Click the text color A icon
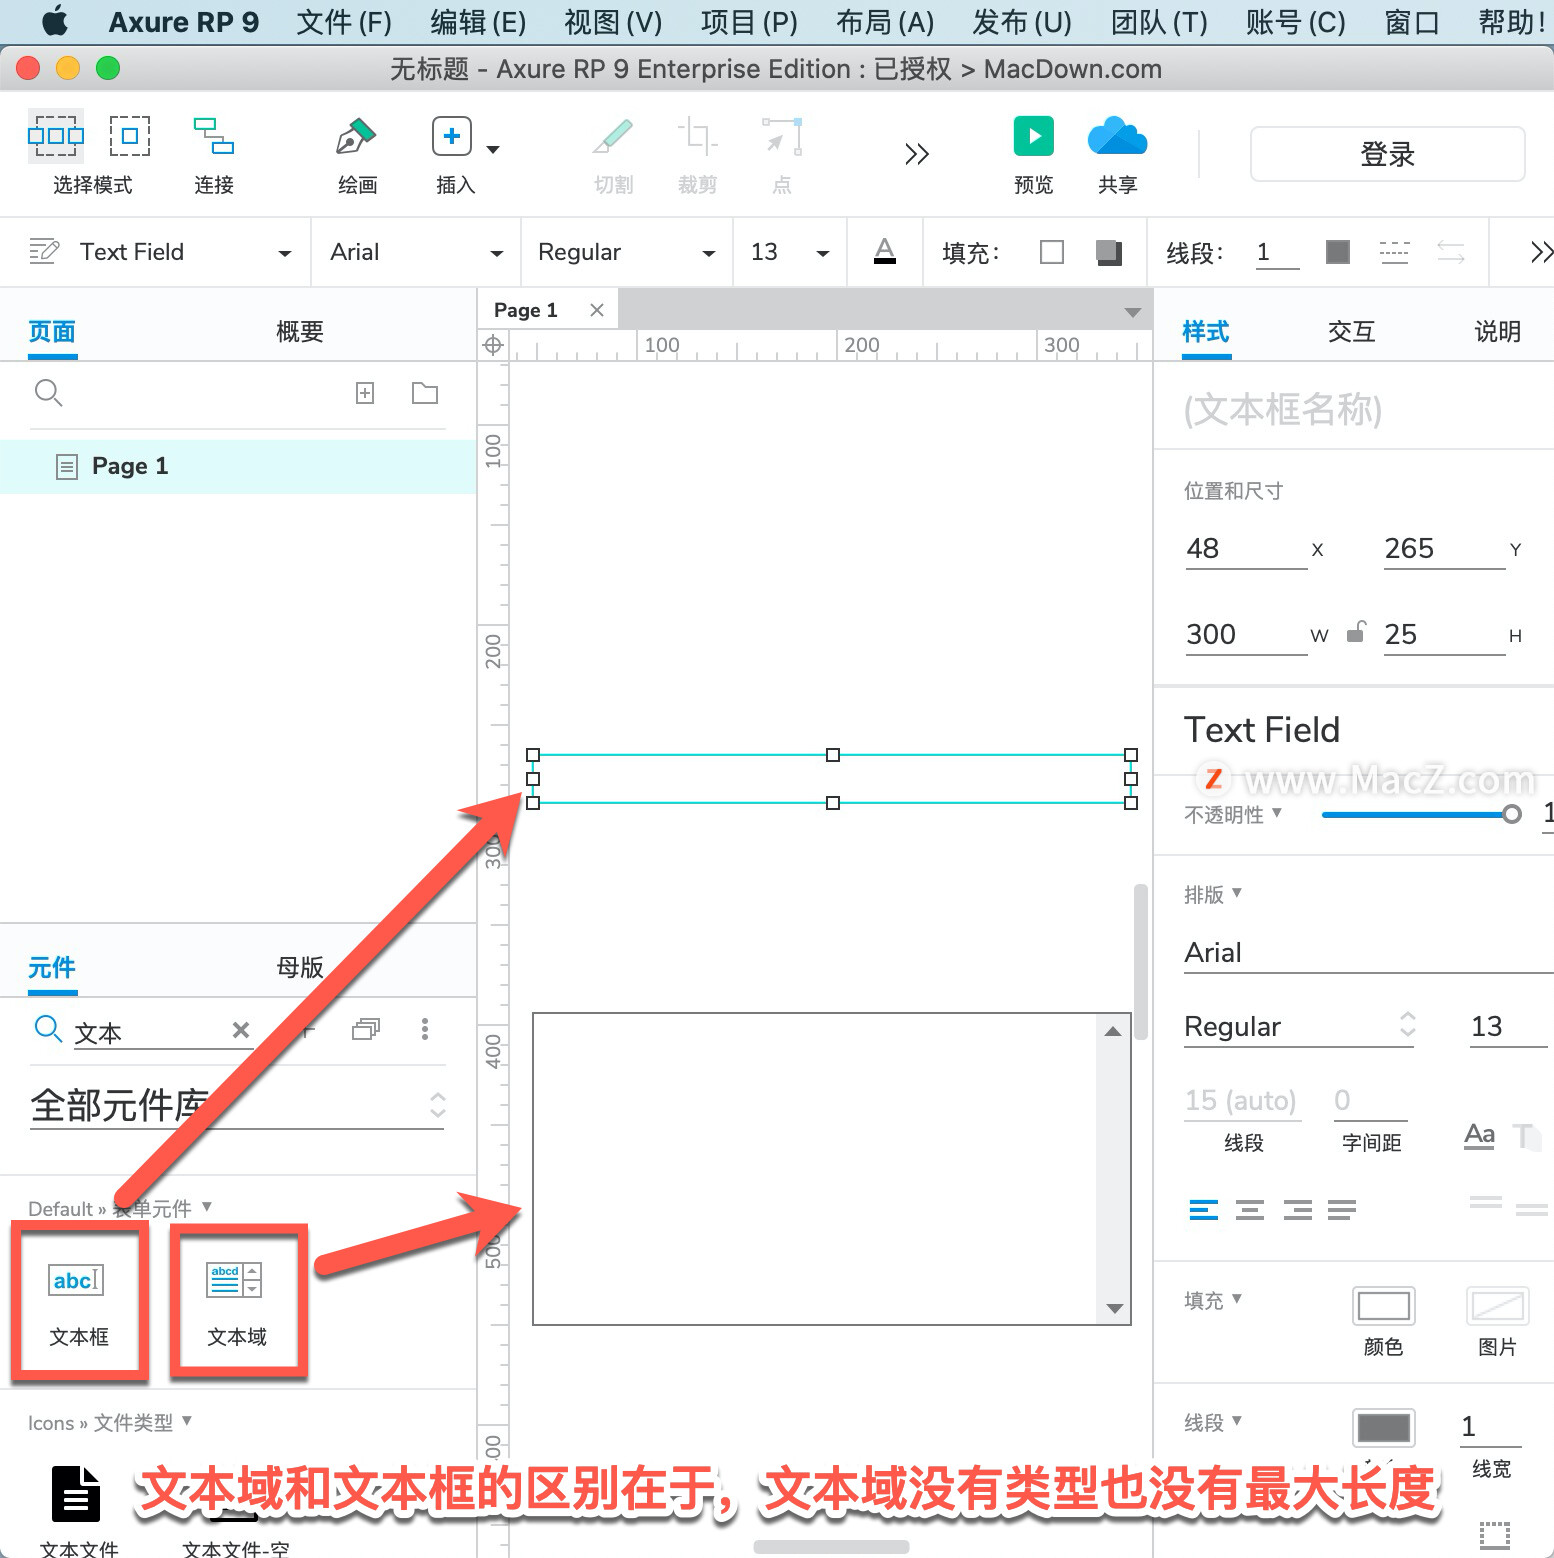 pyautogui.click(x=885, y=251)
